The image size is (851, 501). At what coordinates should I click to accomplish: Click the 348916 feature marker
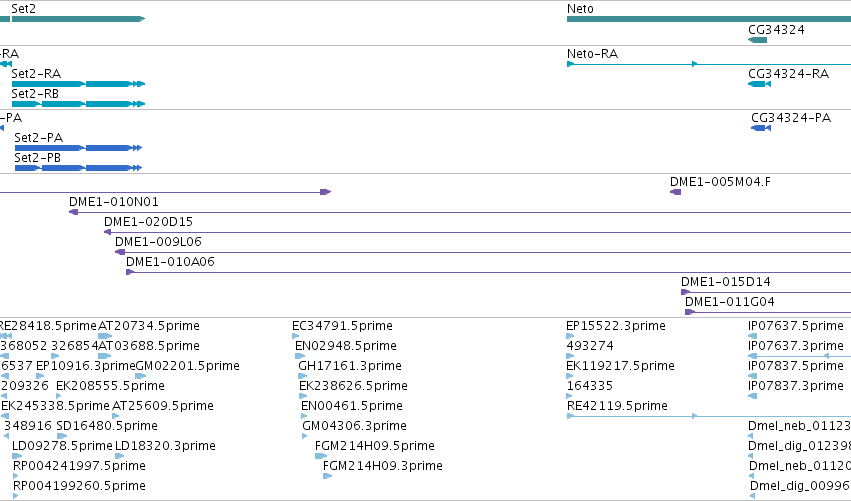(x=7, y=436)
